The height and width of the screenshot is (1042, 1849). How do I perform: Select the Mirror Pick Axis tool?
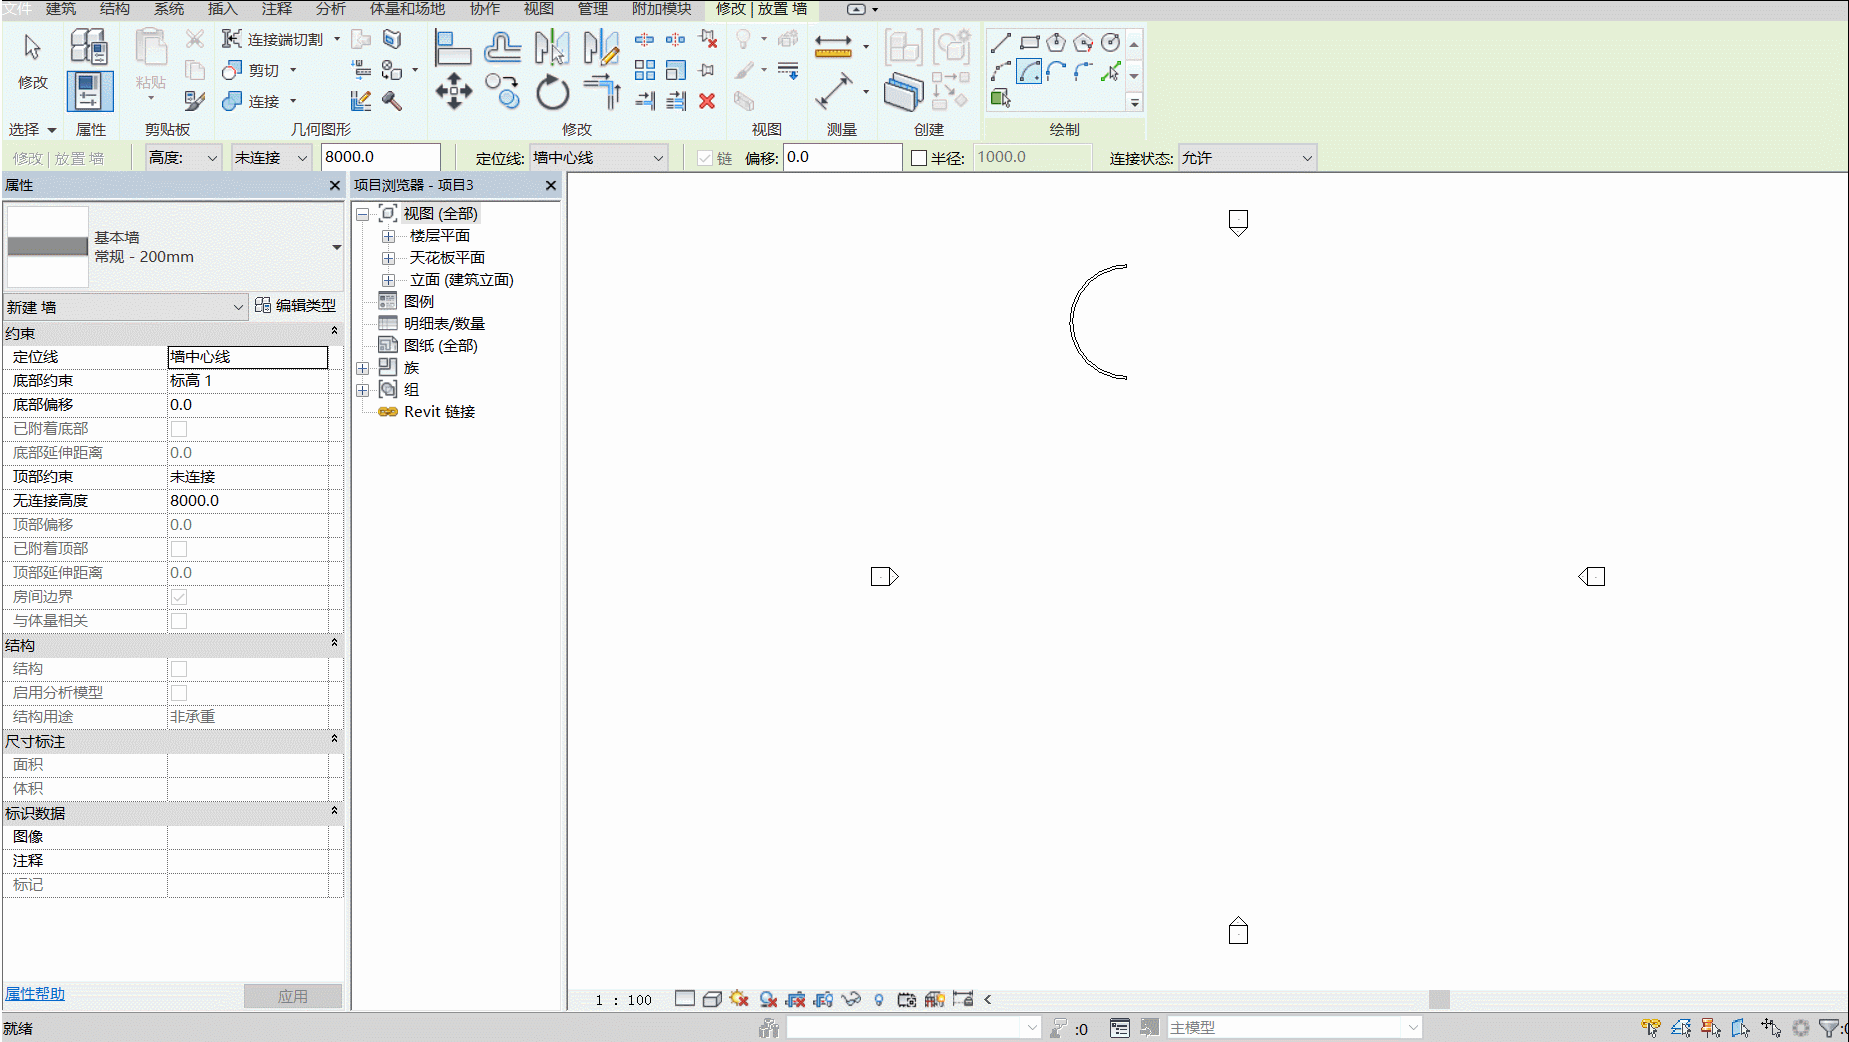coord(552,47)
